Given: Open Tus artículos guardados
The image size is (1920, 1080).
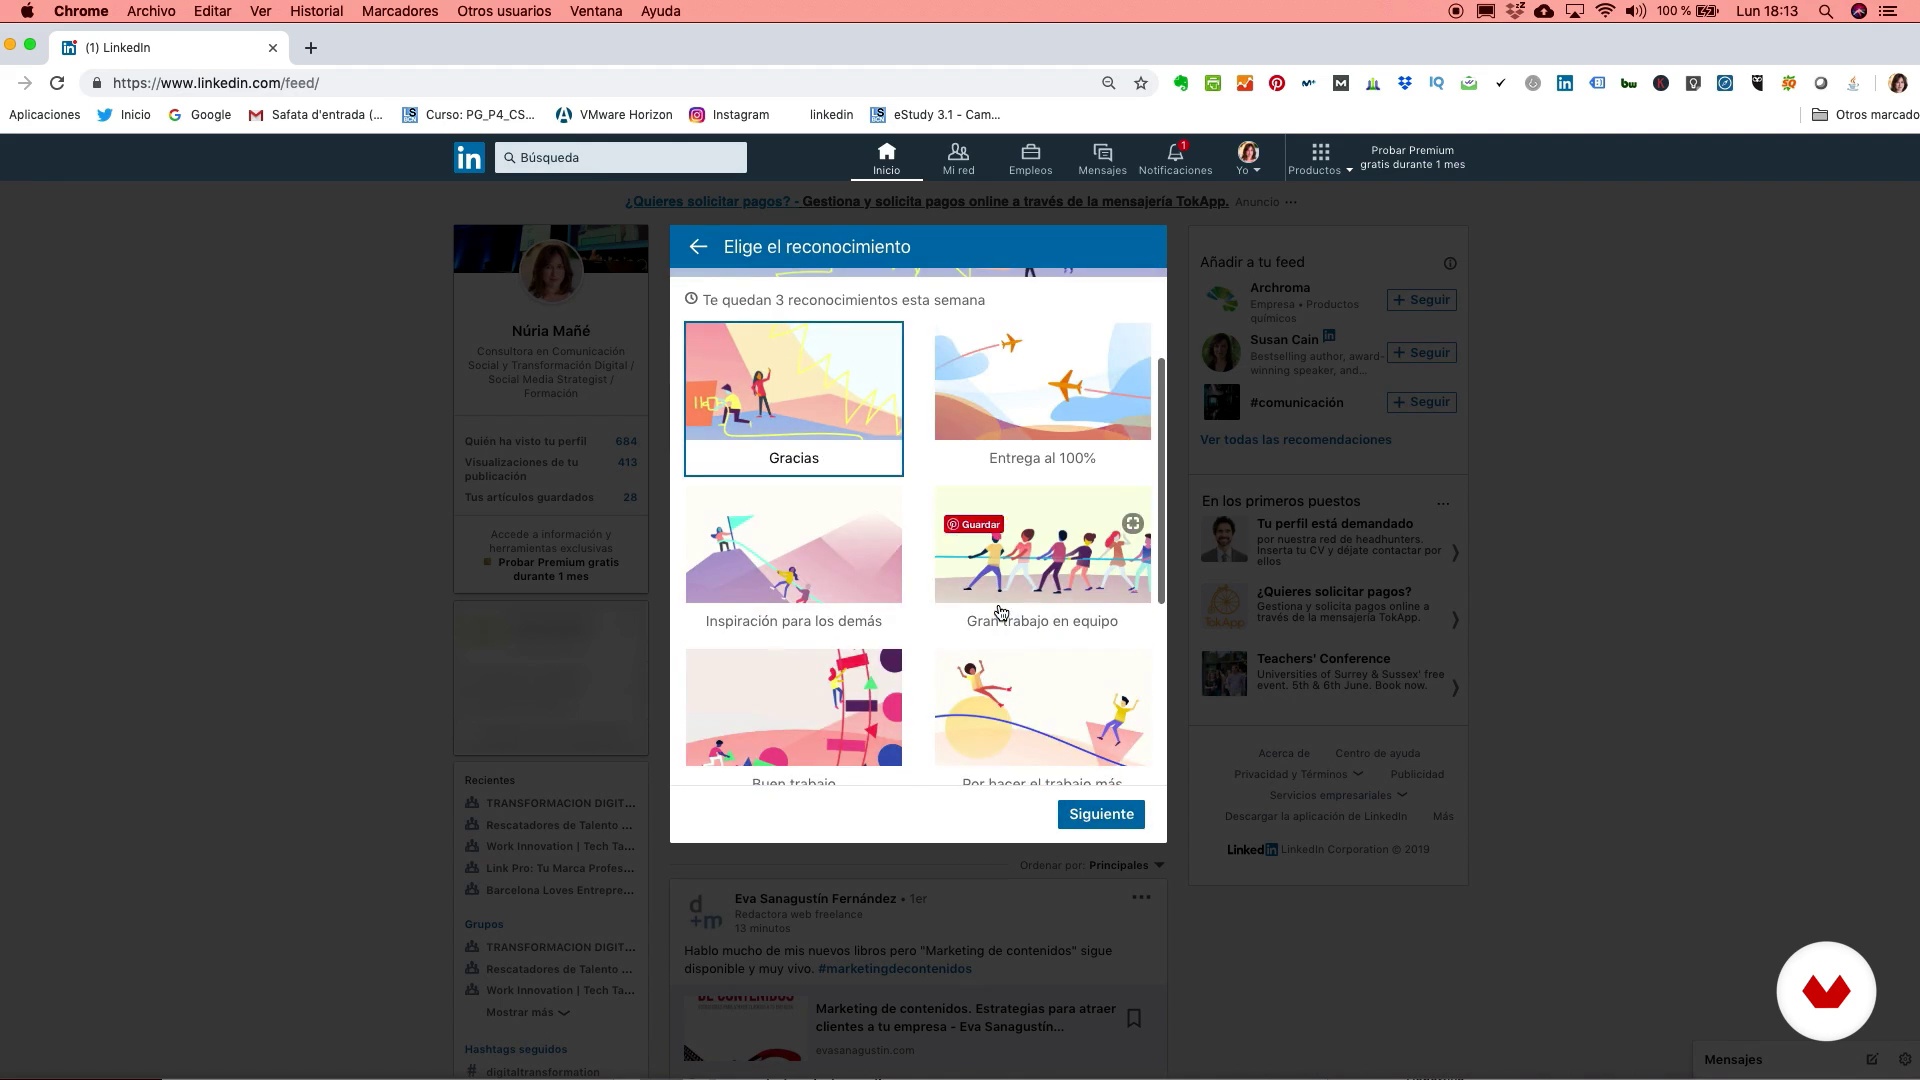Looking at the screenshot, I should (x=551, y=498).
